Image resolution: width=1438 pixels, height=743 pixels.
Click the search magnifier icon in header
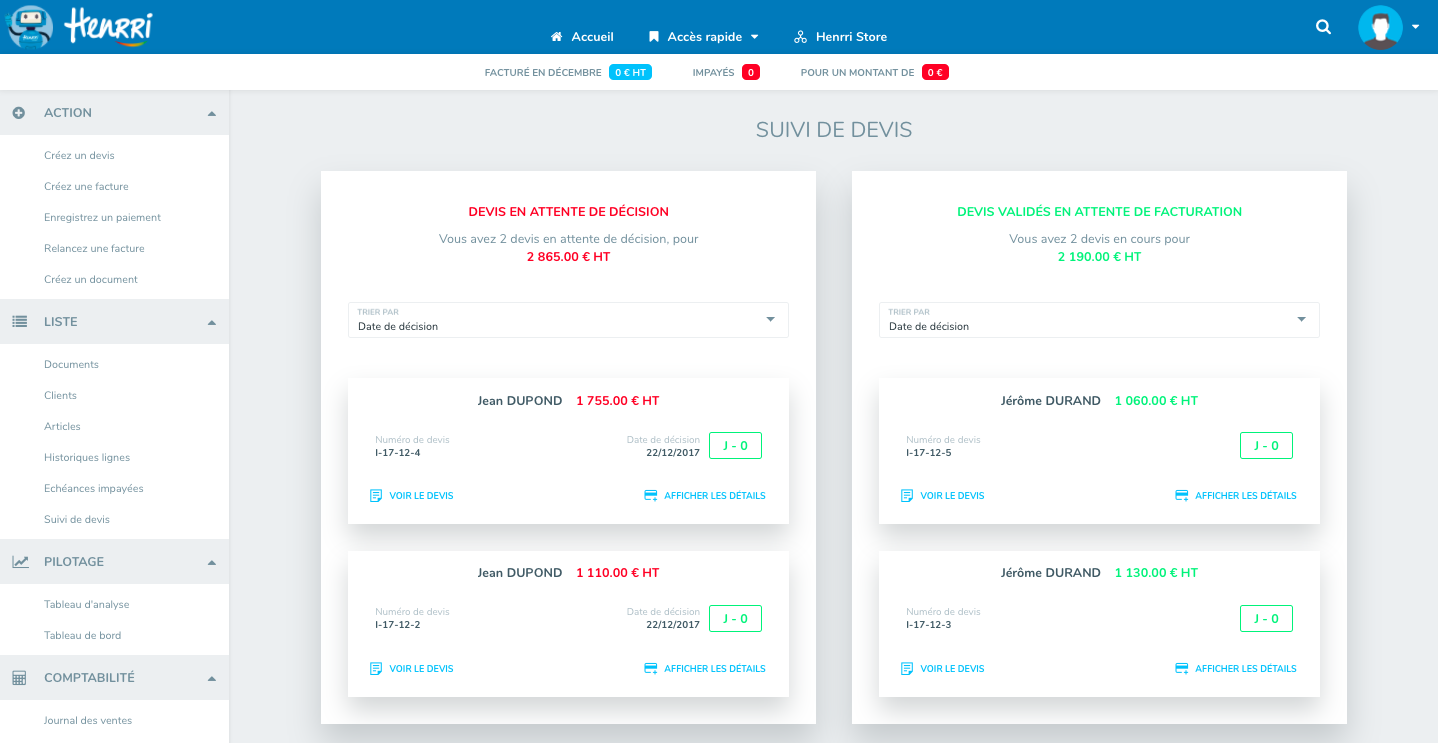(1323, 28)
